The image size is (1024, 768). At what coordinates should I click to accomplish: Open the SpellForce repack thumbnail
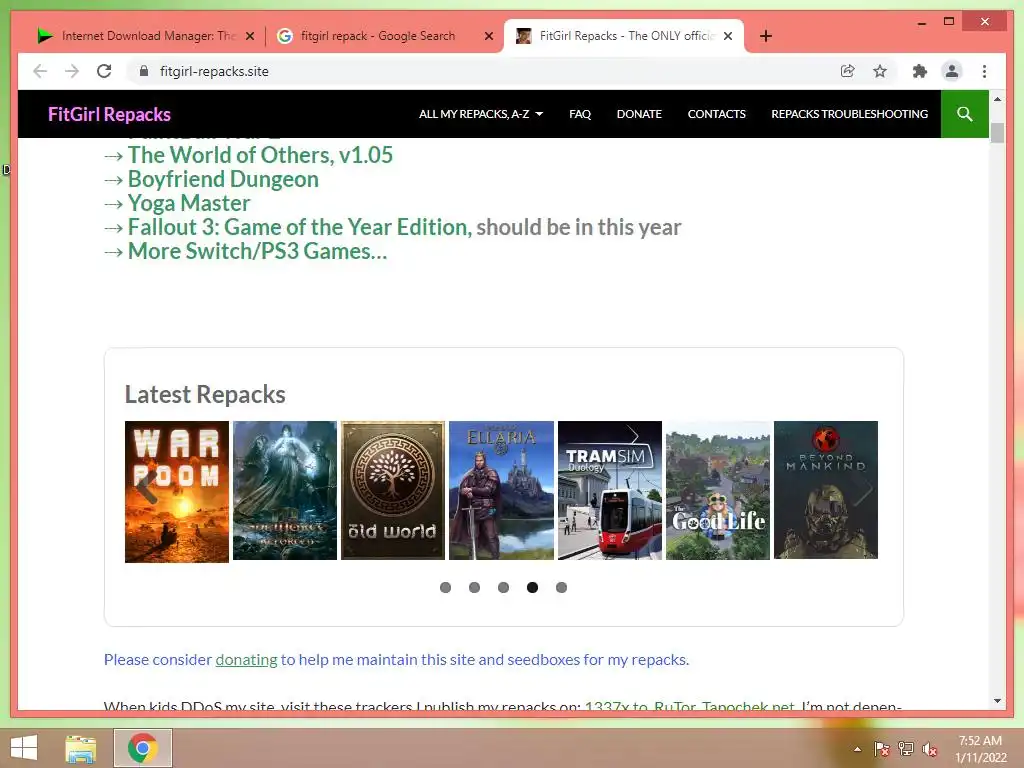click(x=285, y=490)
